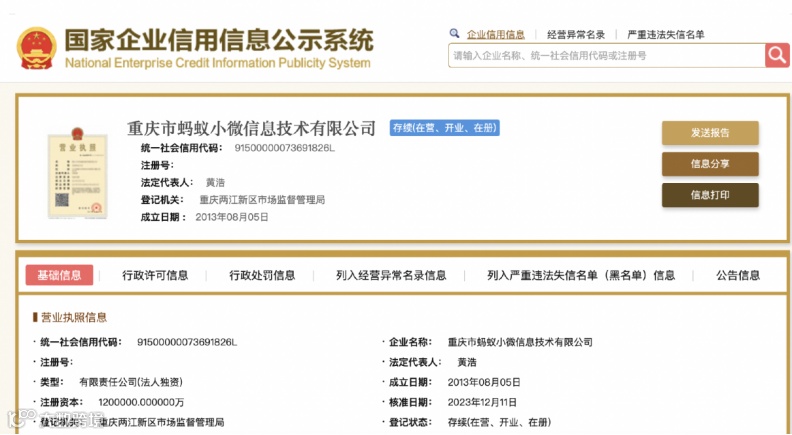Open the 企业信用信息 link
792x435 pixels.
tap(496, 34)
